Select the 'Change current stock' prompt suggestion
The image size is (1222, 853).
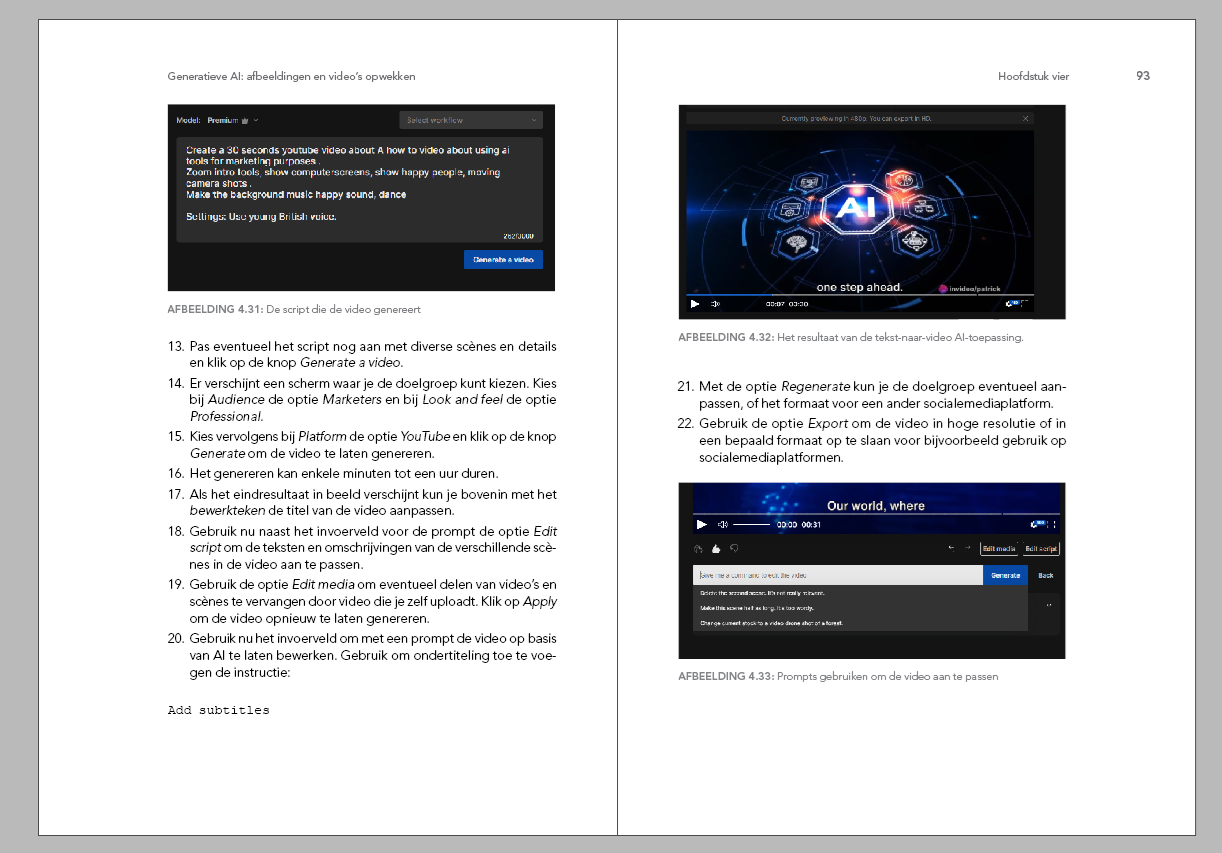[770, 622]
